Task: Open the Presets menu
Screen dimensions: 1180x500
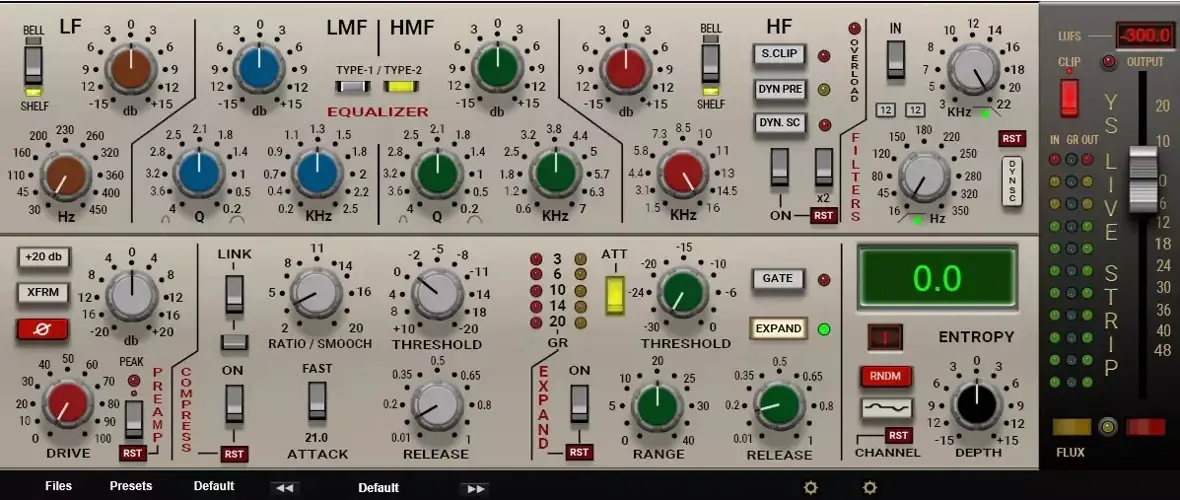Action: click(131, 486)
